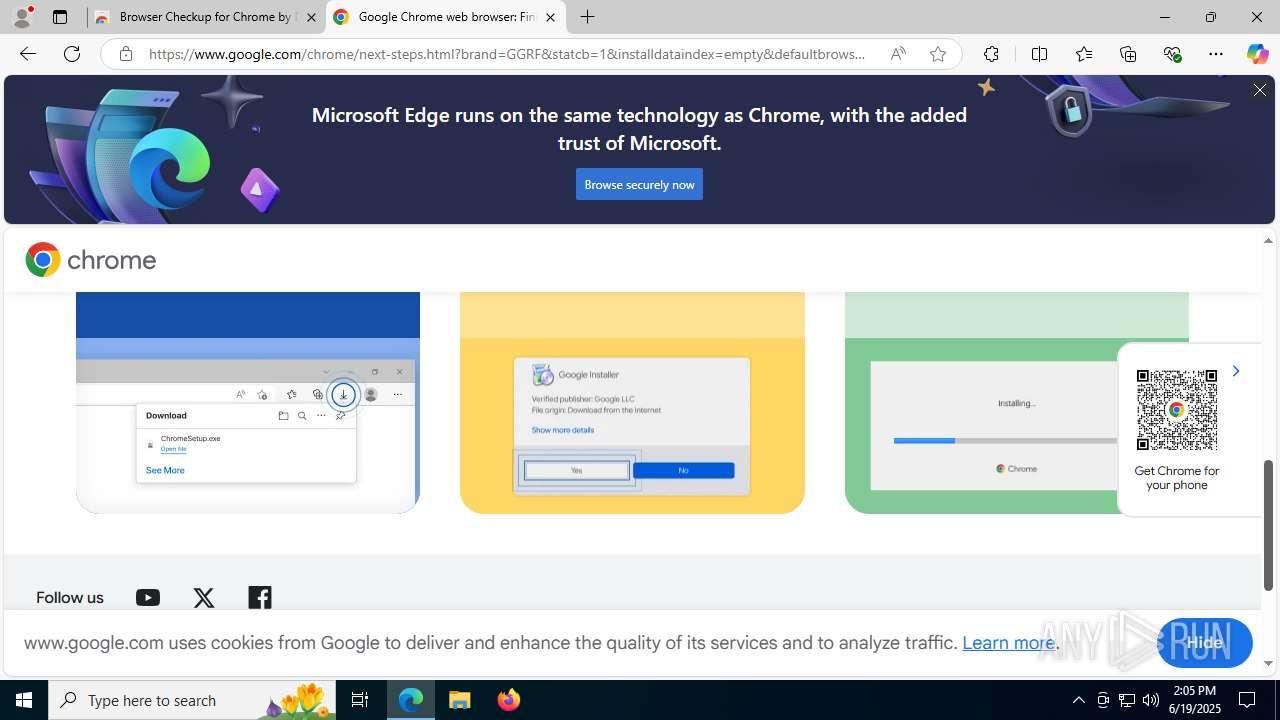Click the address bar URL
The width and height of the screenshot is (1280, 720).
click(507, 54)
